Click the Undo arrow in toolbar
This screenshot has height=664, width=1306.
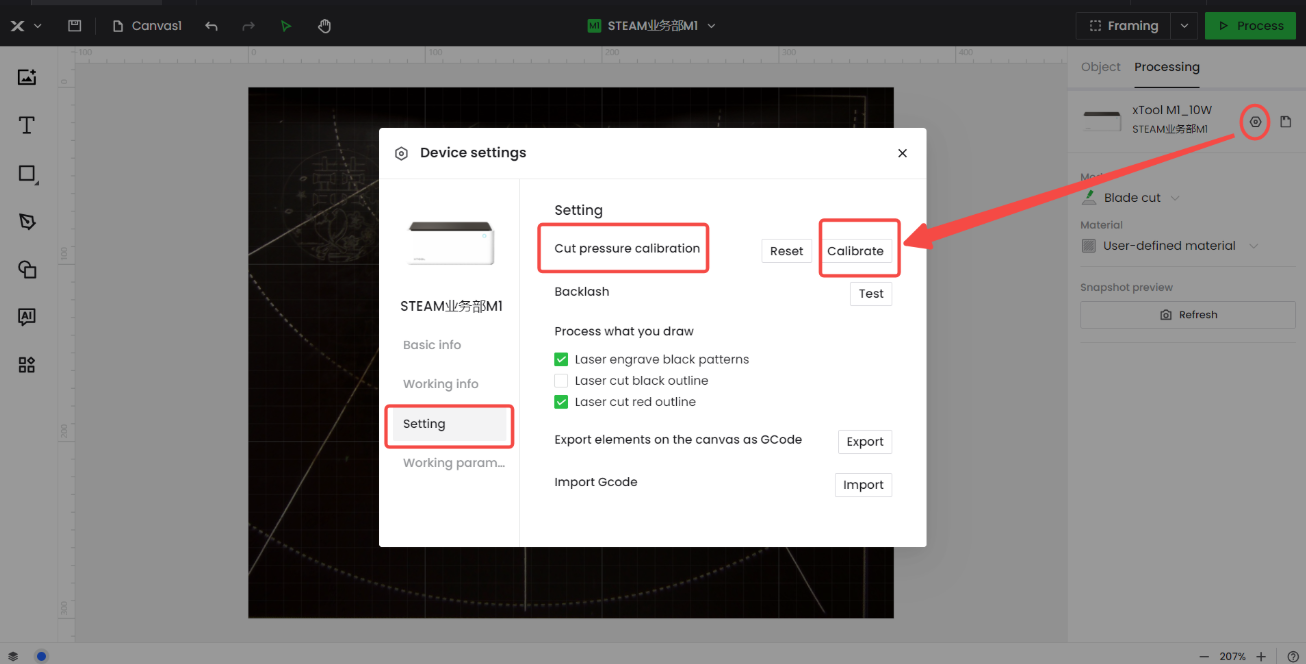[x=211, y=26]
